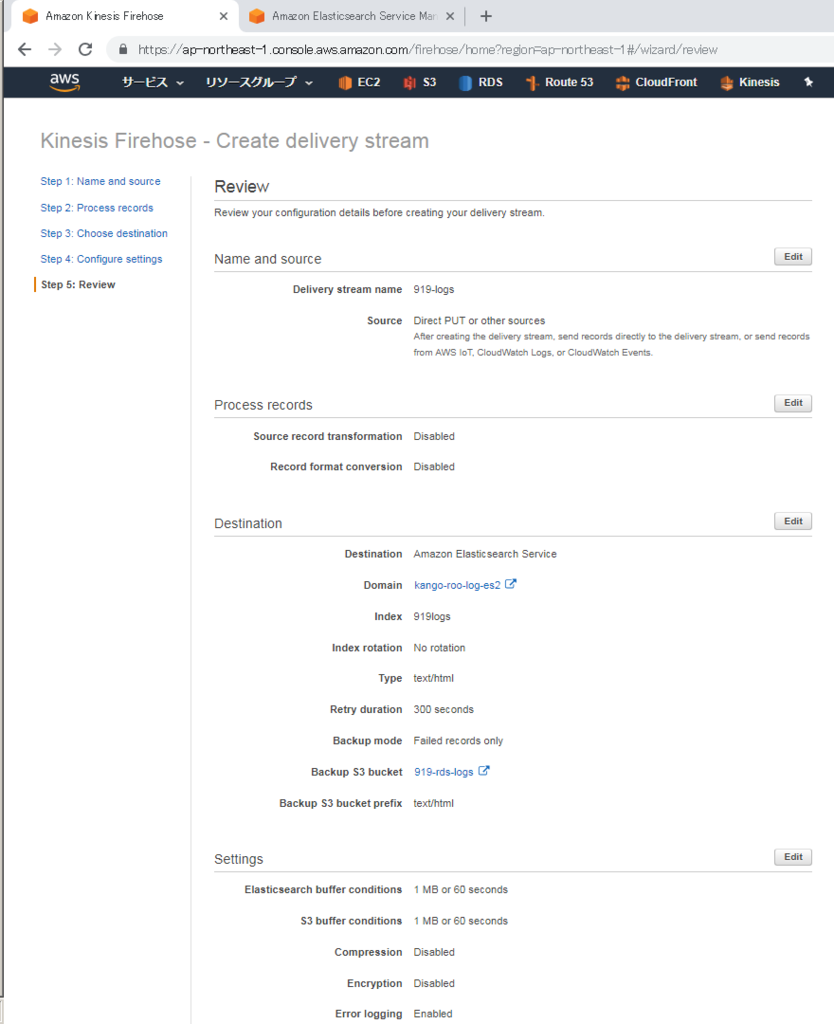Edit the Process records section
This screenshot has height=1024, width=834.
click(x=793, y=403)
